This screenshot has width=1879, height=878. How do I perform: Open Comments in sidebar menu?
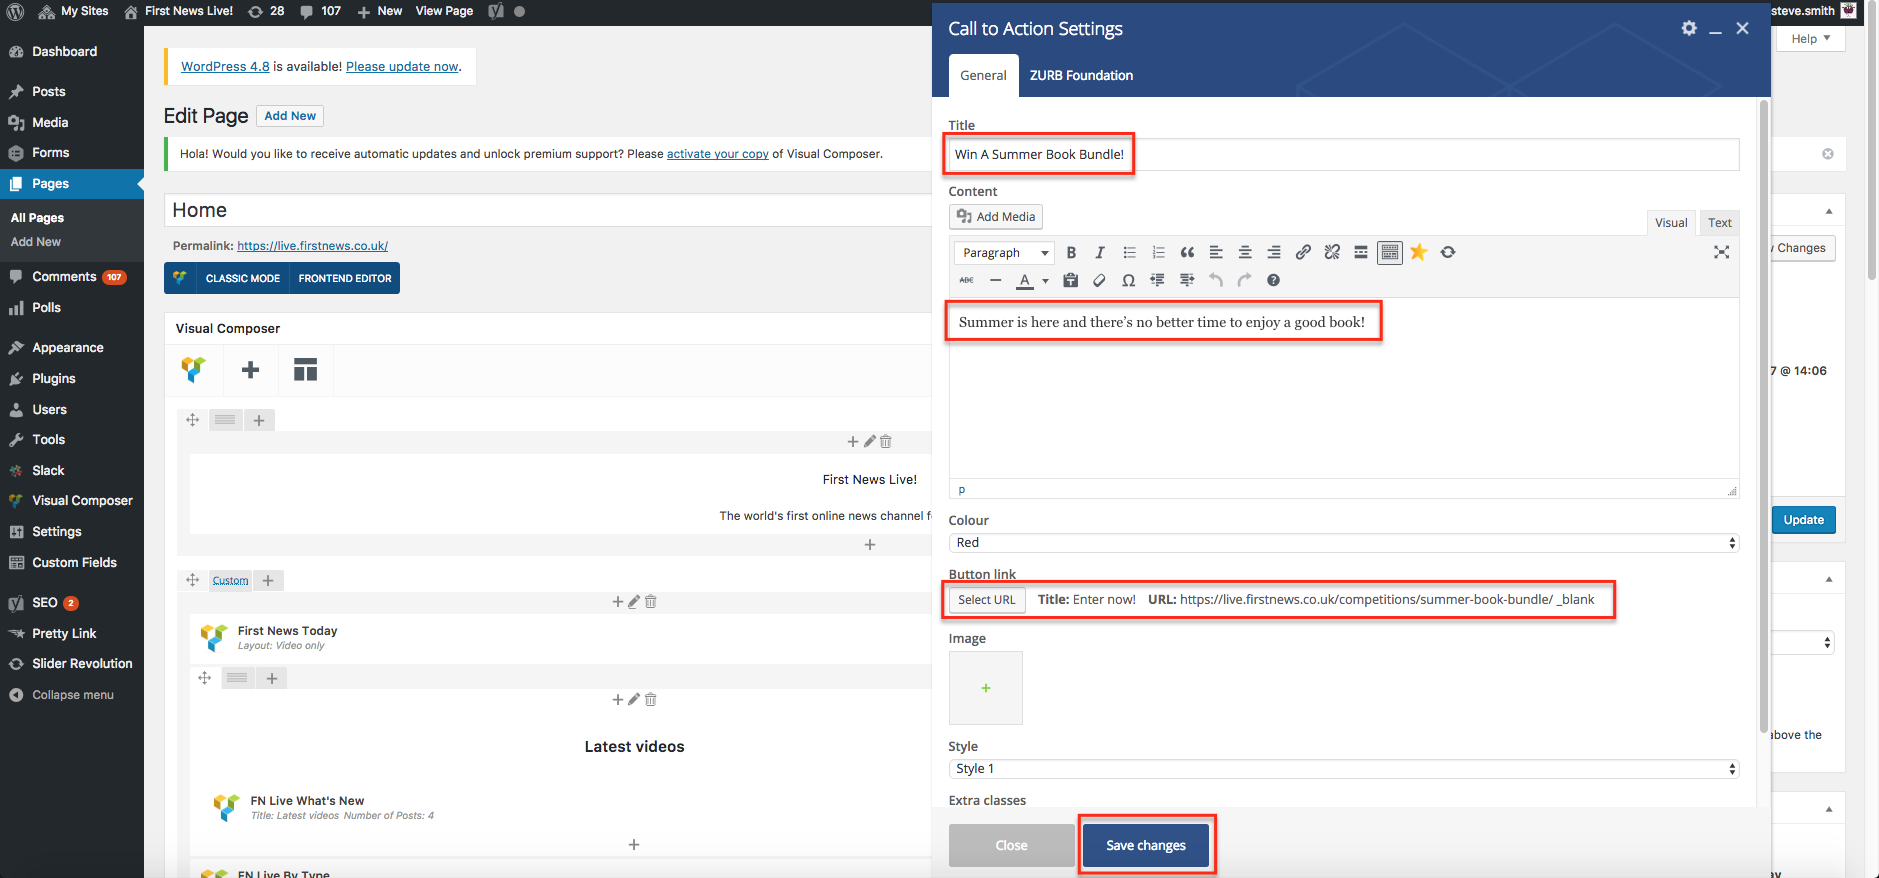72,277
